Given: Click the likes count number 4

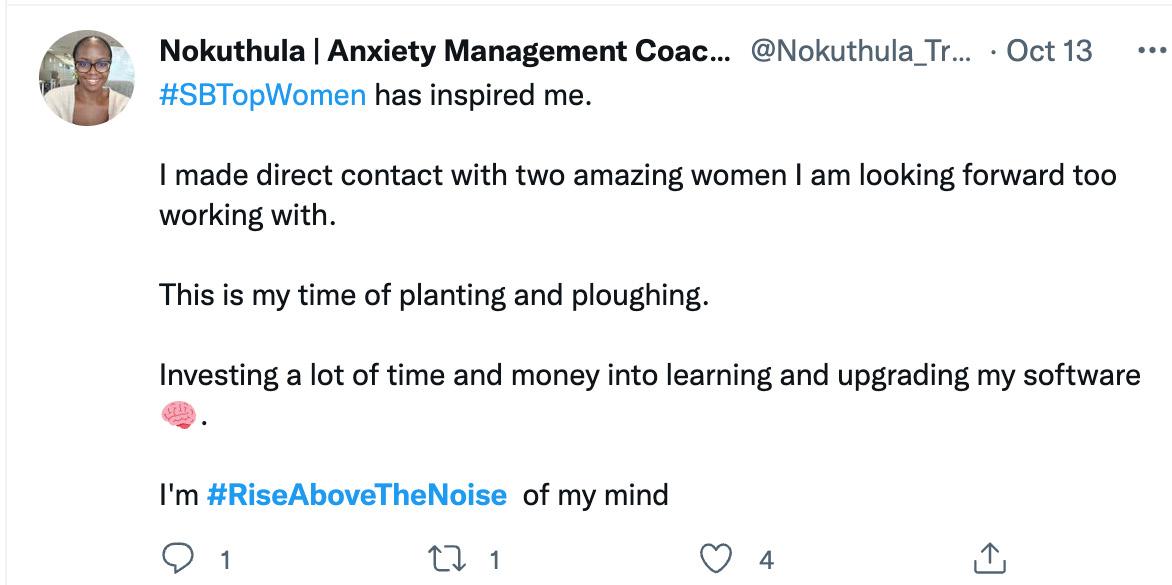Looking at the screenshot, I should click(766, 560).
